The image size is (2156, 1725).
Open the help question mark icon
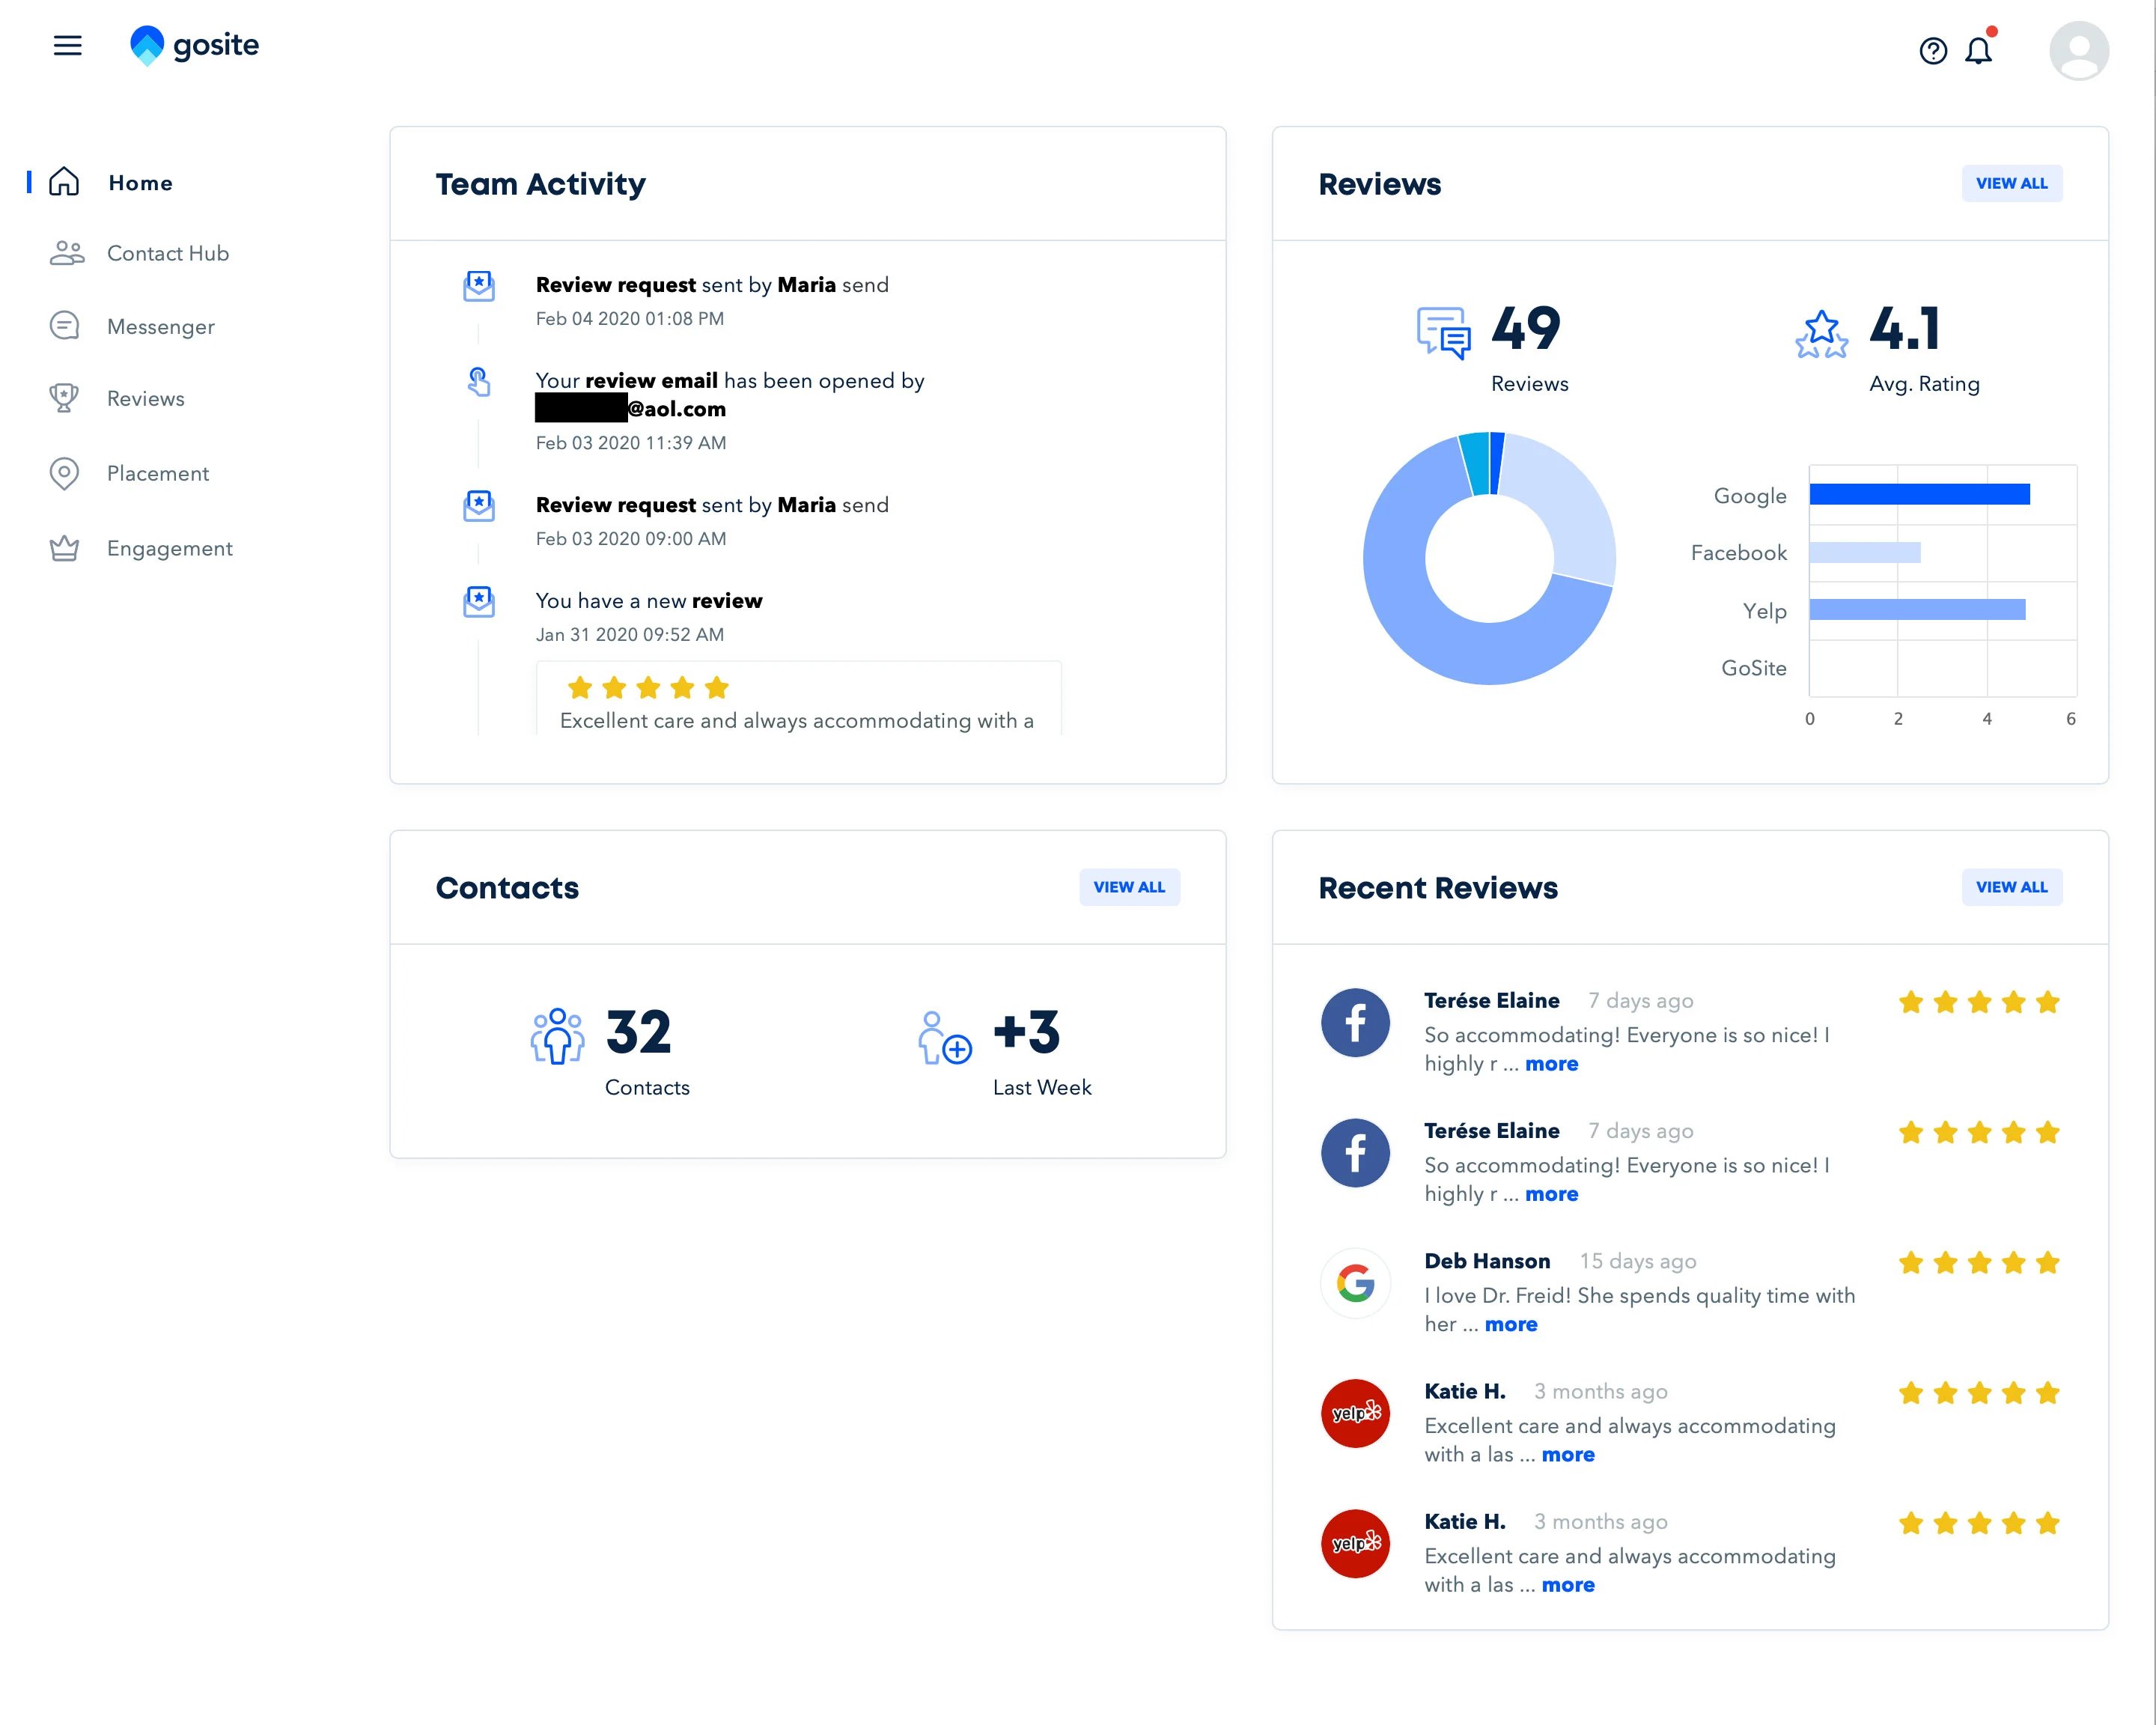coord(1931,50)
